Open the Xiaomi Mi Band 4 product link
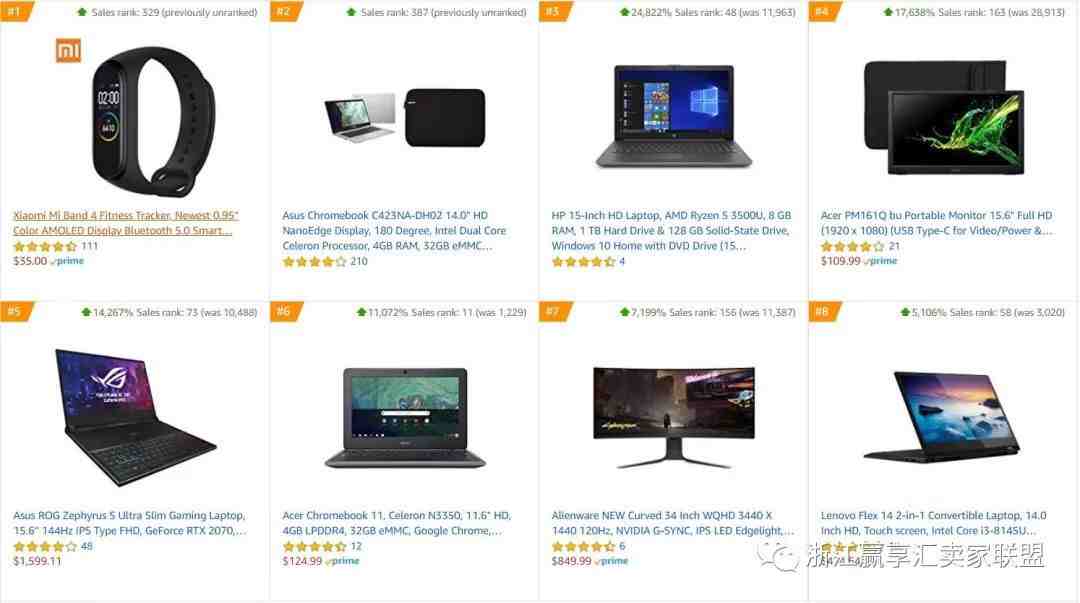The image size is (1080, 603). pyautogui.click(x=125, y=223)
